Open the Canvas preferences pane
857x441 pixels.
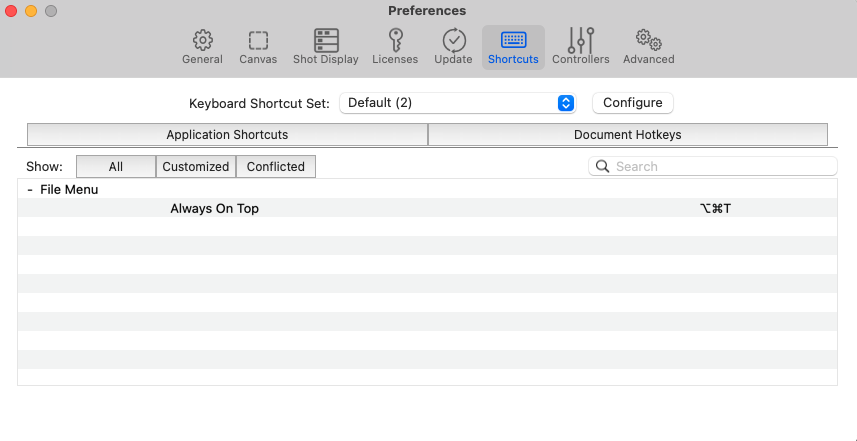pyautogui.click(x=258, y=47)
